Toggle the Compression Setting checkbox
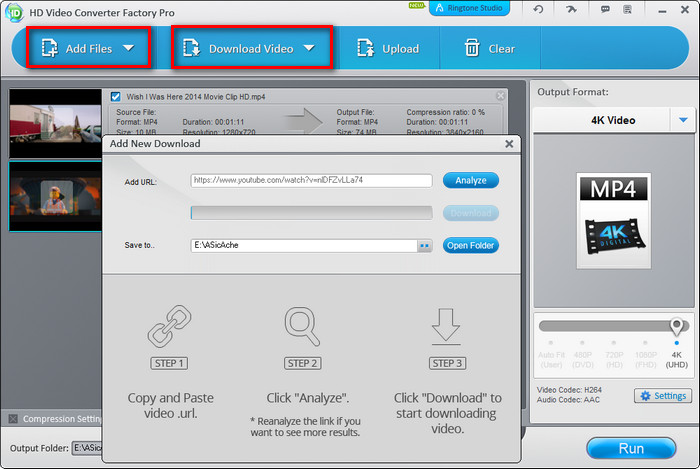The height and width of the screenshot is (469, 700). coord(13,419)
